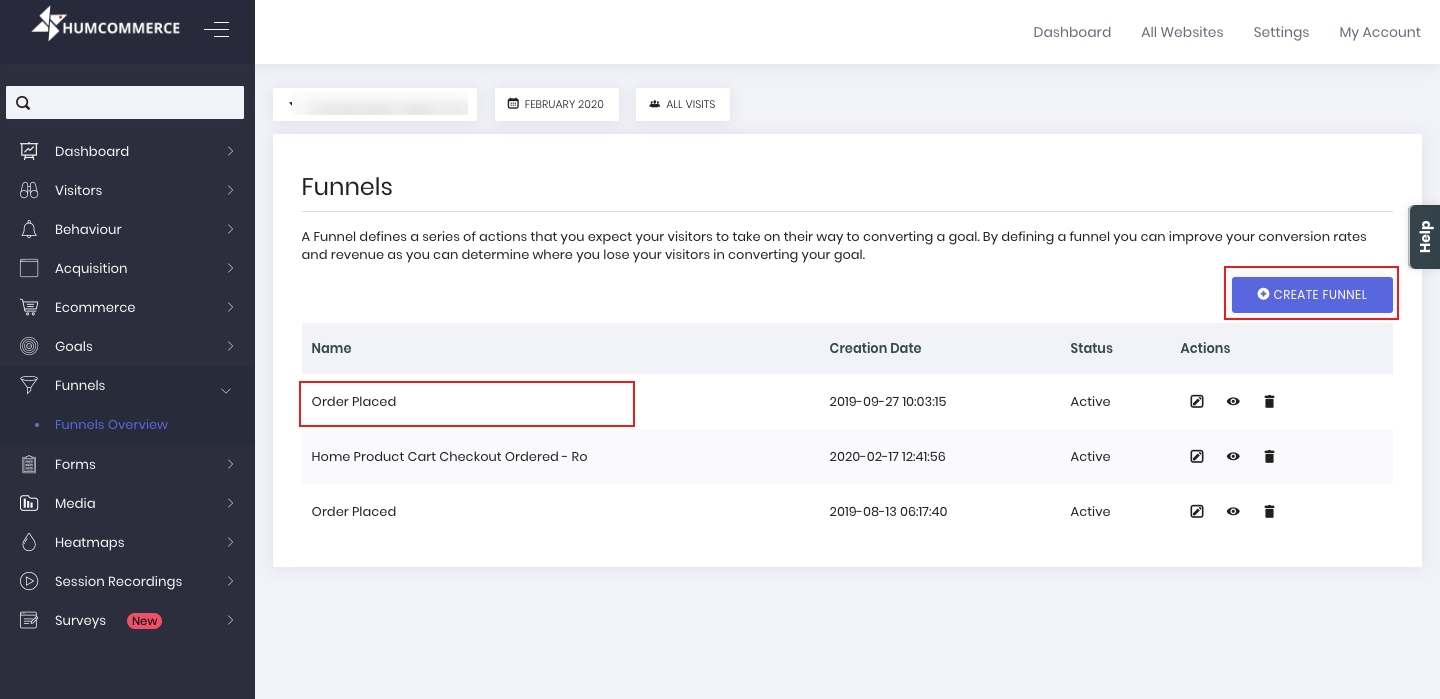Delete the first 'Order Placed' funnel using trash icon
Screen dimensions: 1440x699
1268,401
